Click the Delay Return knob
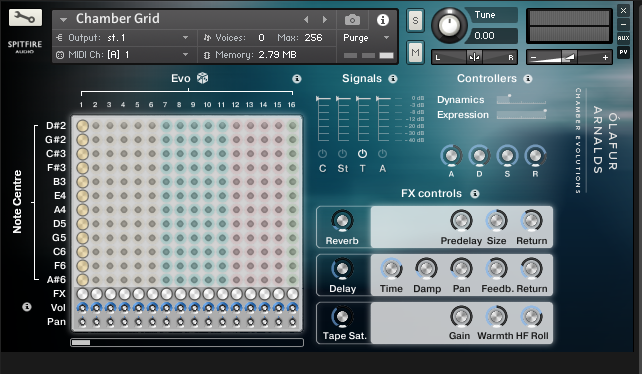Image resolution: width=642 pixels, height=374 pixels. point(531,269)
